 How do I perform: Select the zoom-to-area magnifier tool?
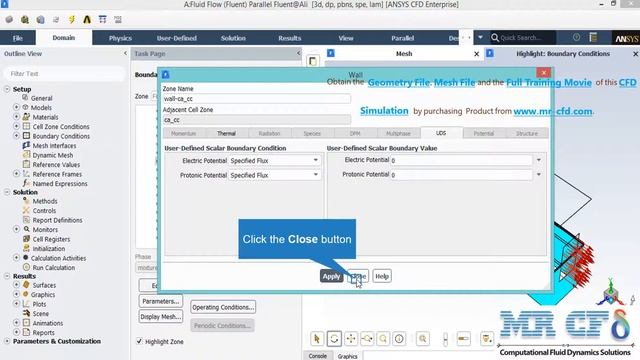tap(383, 338)
